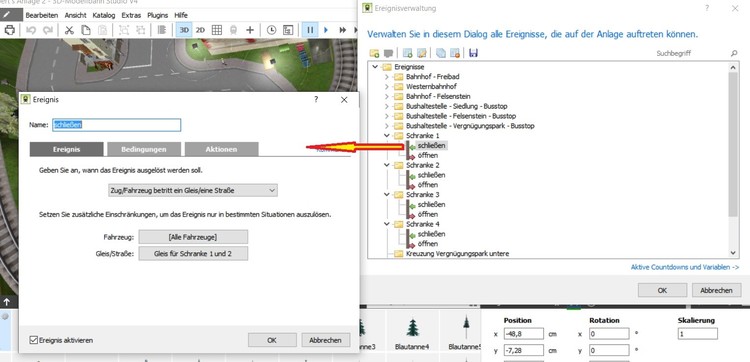Expand Bushaltestelle - Vergnügungspark - Busstop folder
The height and width of the screenshot is (362, 750).
[x=386, y=126]
